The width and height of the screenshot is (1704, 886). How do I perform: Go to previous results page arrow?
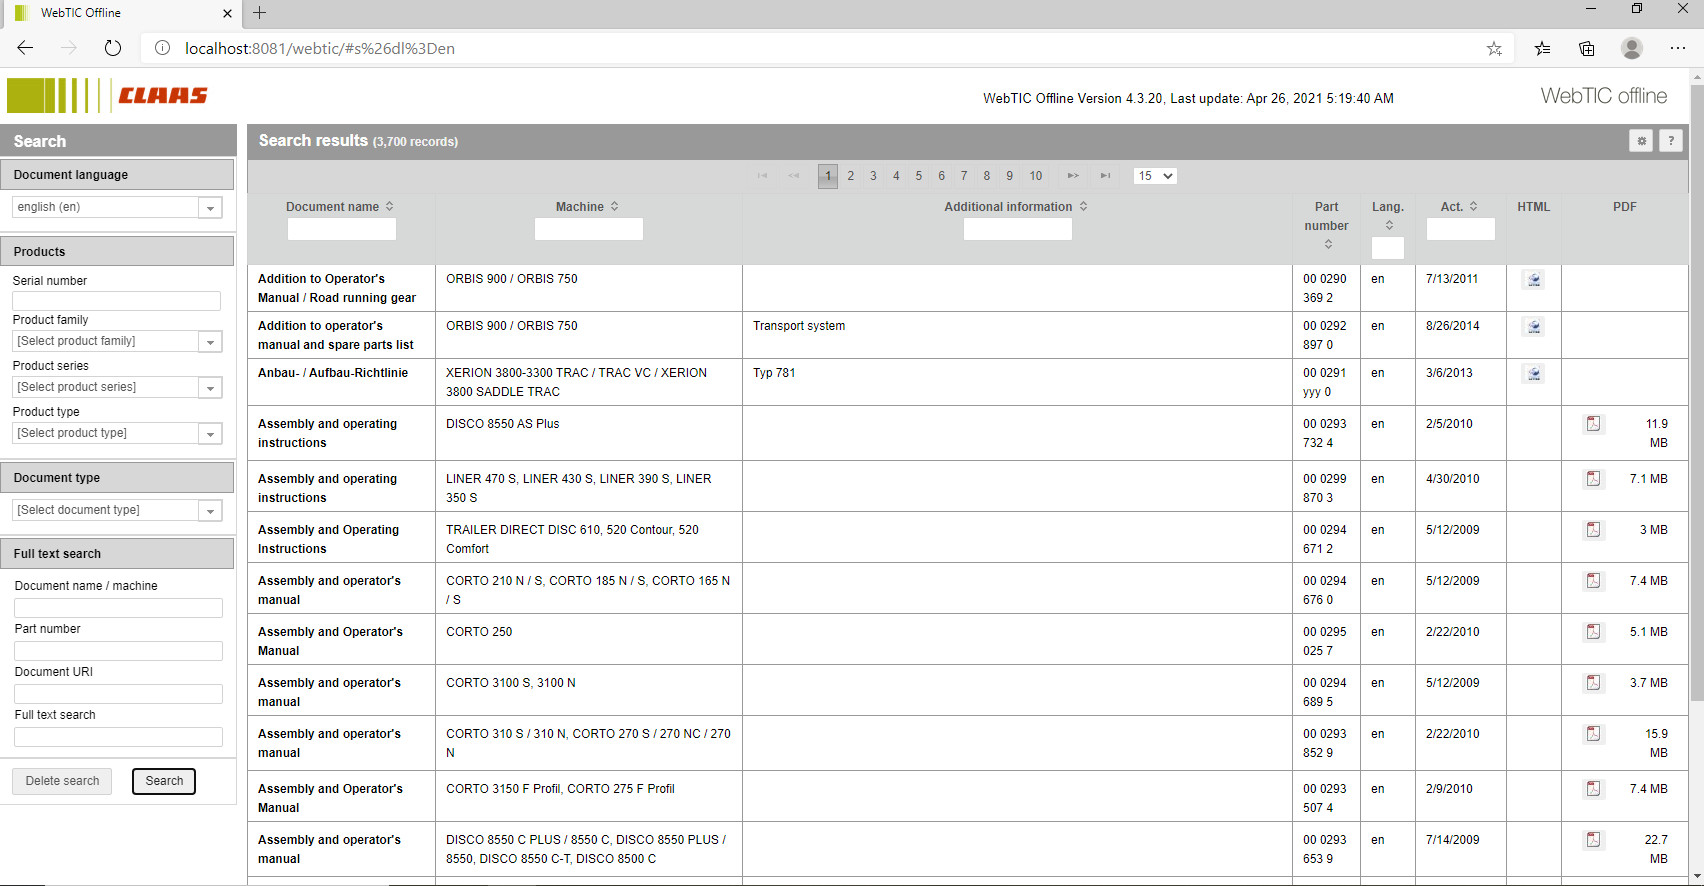[x=794, y=176]
